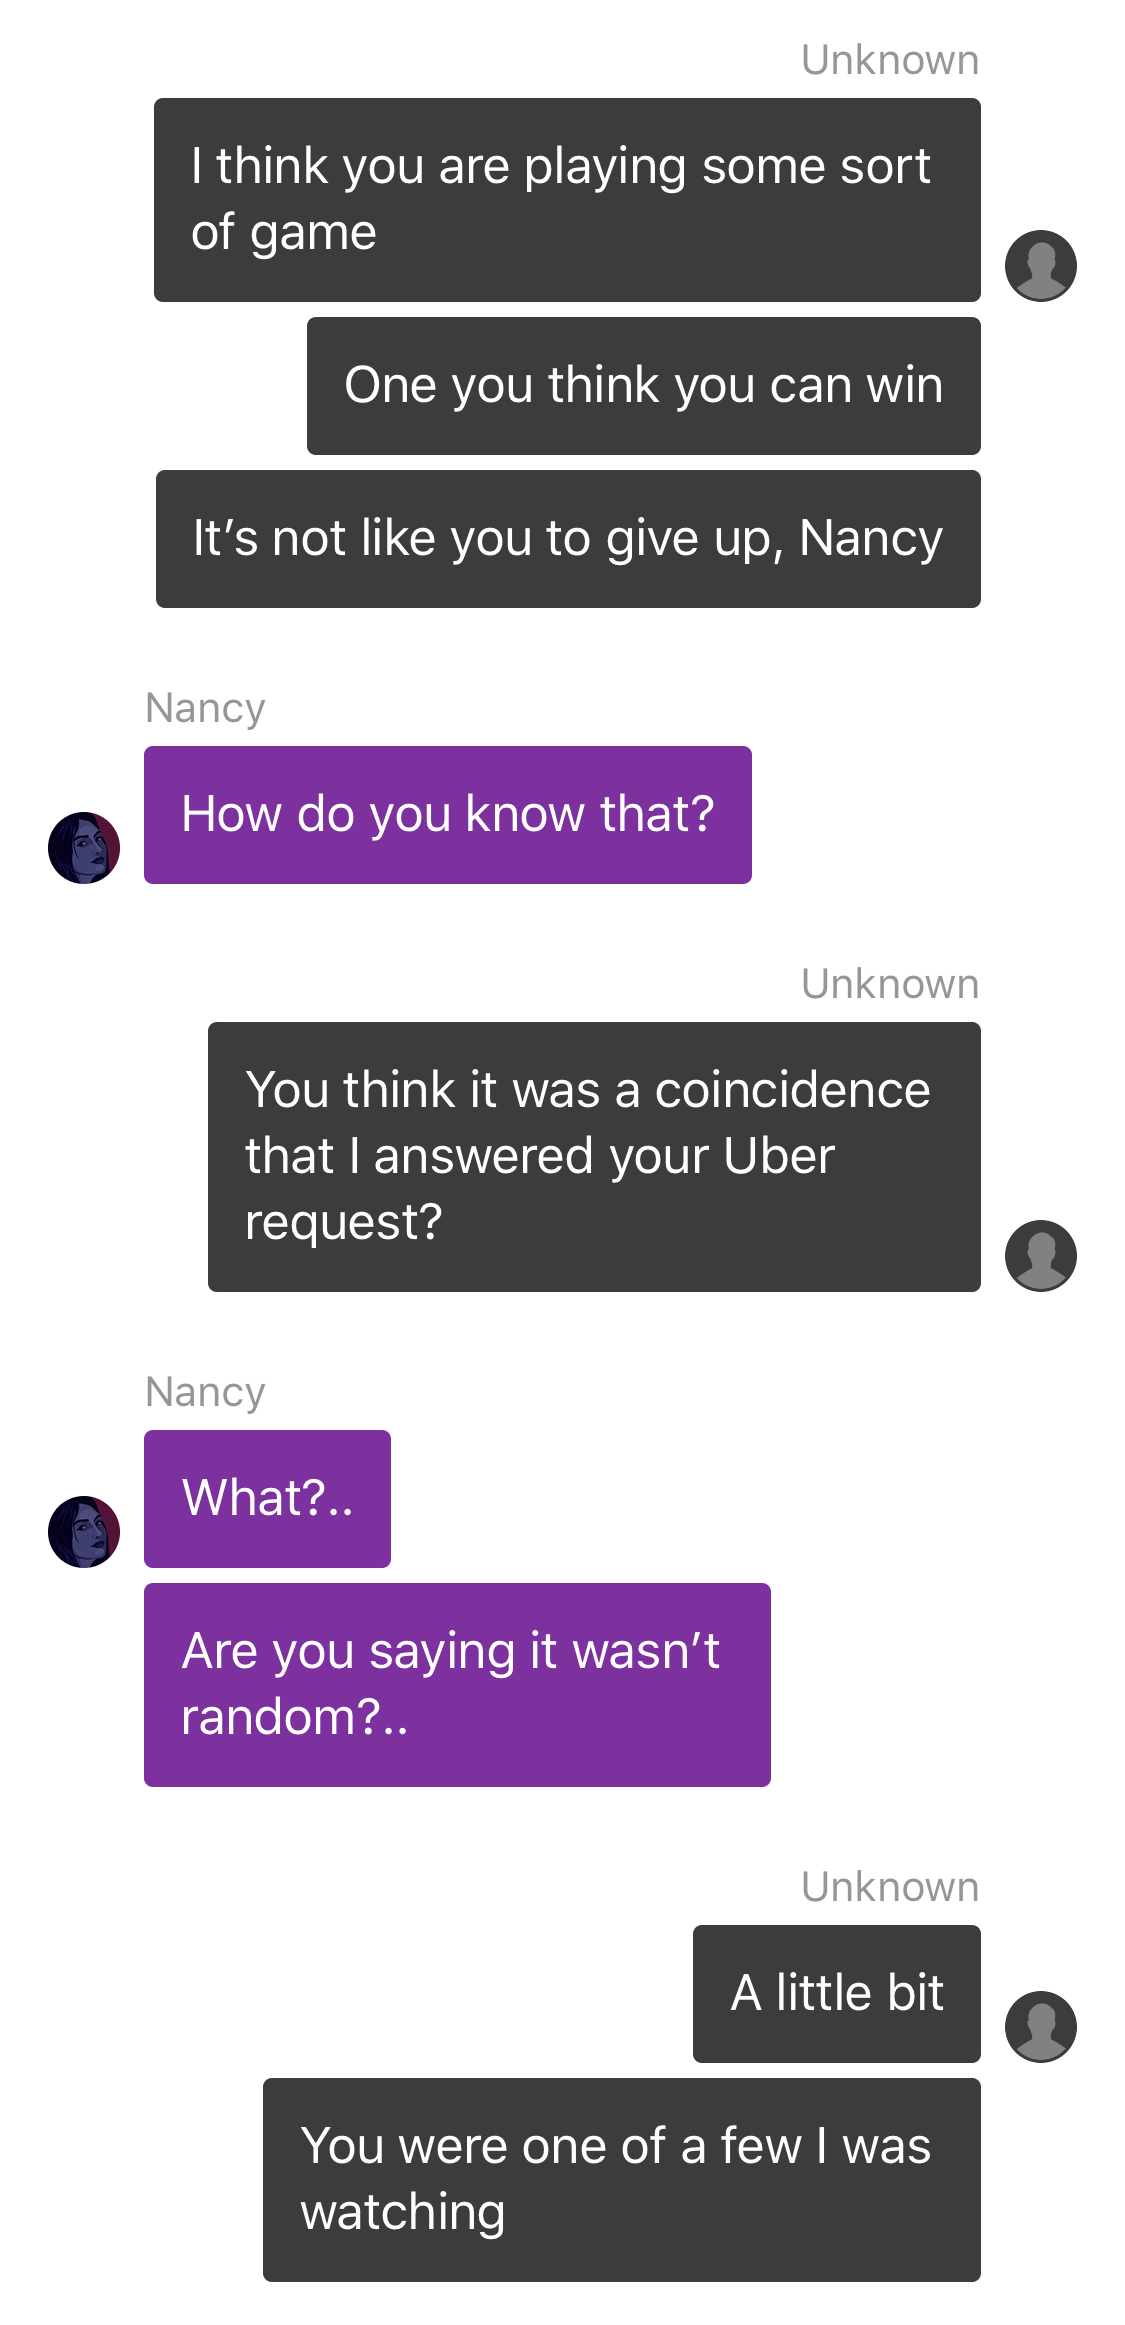Tap the "A little bit" message bubble

[837, 1994]
